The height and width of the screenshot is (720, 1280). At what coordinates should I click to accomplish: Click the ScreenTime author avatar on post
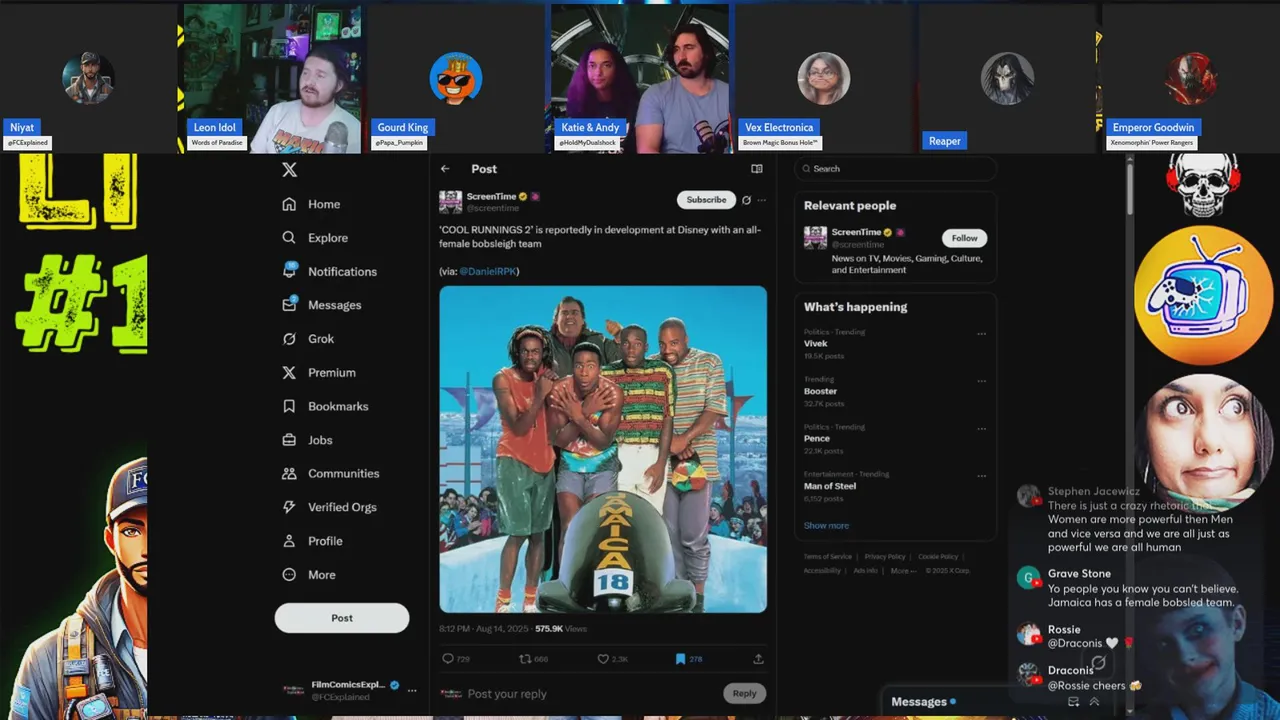pyautogui.click(x=450, y=201)
